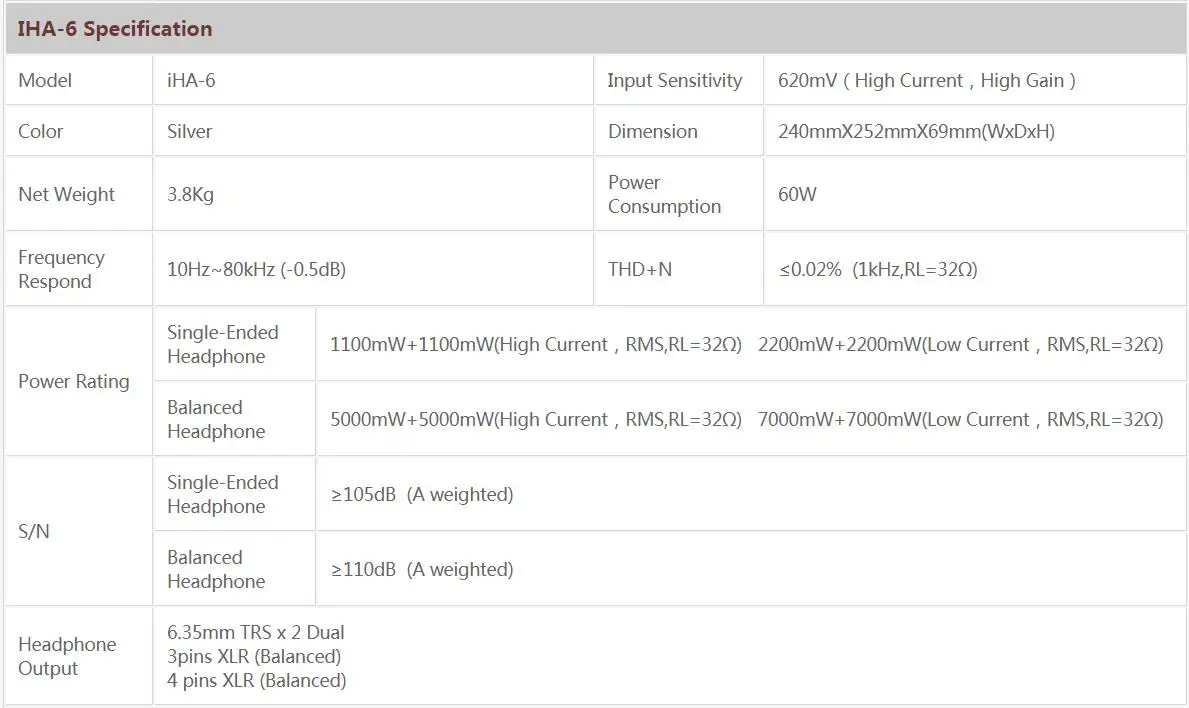Click the 620mV High Current value
Viewport: 1189px width, 708px height.
click(x=927, y=80)
